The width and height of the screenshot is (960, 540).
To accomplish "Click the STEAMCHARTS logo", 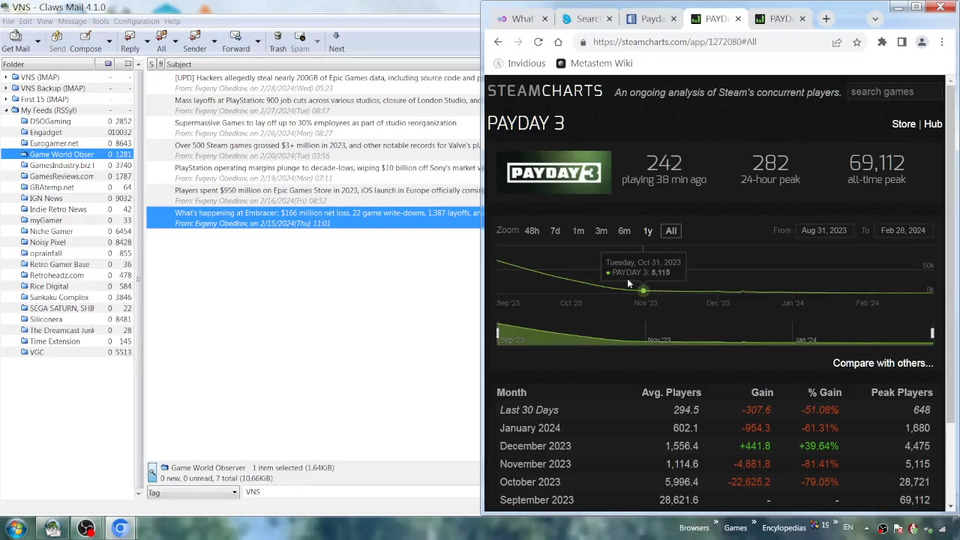I will [545, 91].
